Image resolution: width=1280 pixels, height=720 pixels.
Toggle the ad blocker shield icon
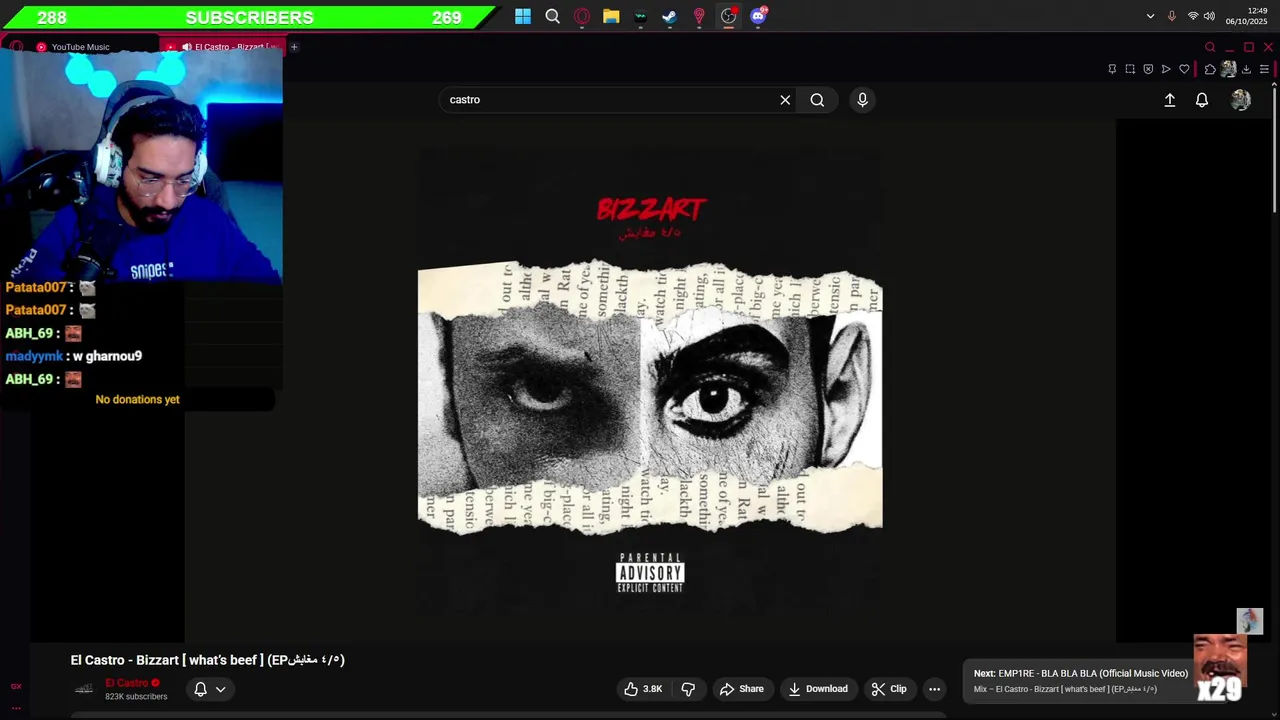click(1148, 69)
